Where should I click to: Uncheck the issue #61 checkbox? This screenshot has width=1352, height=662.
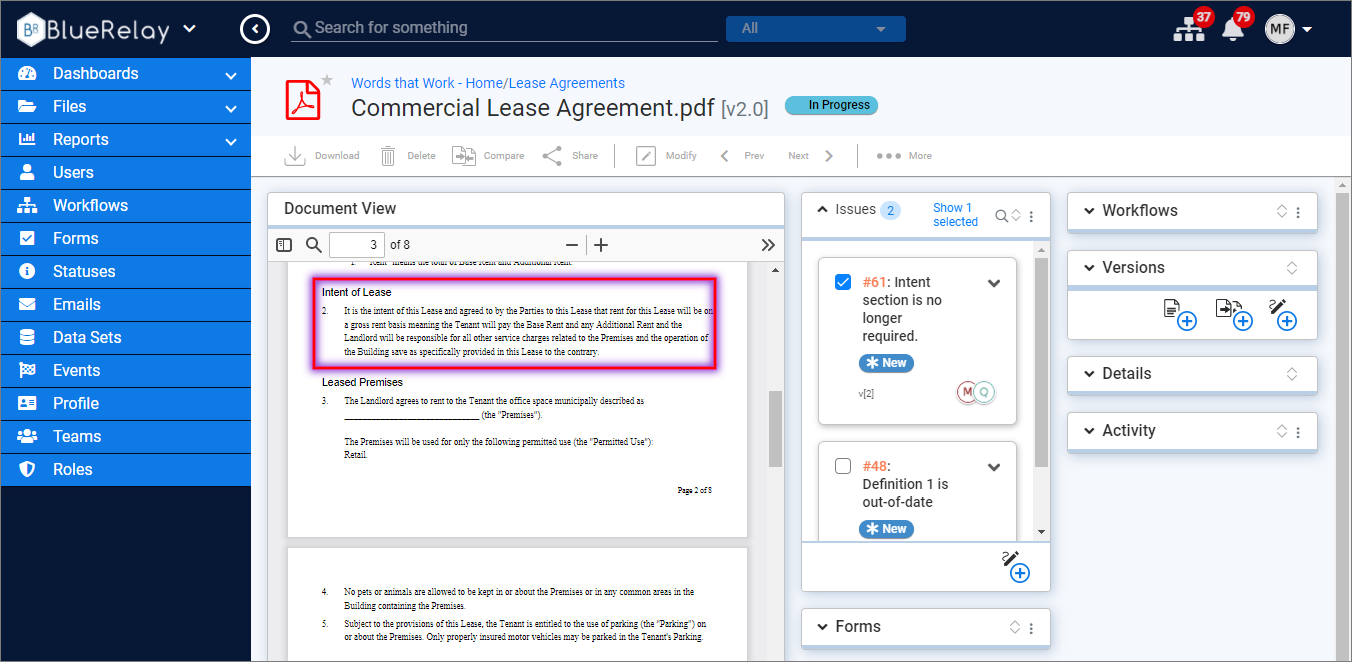(843, 283)
